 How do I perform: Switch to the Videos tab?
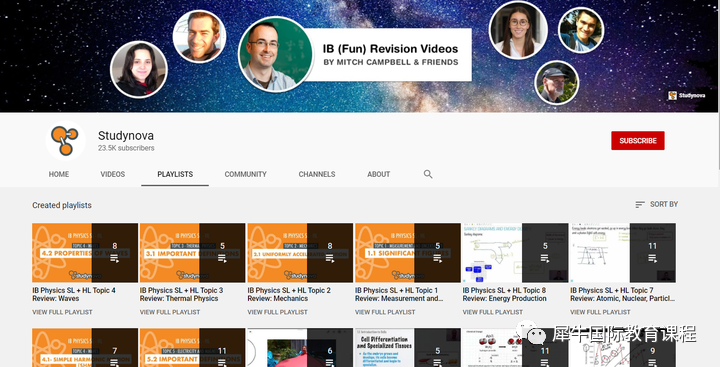tap(112, 174)
